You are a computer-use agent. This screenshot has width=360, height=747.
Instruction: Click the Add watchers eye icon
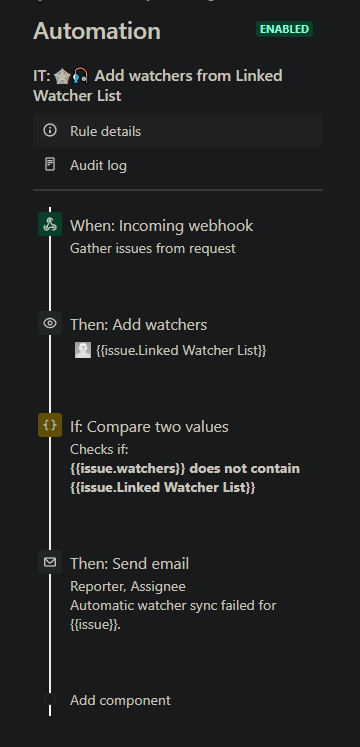(x=50, y=323)
